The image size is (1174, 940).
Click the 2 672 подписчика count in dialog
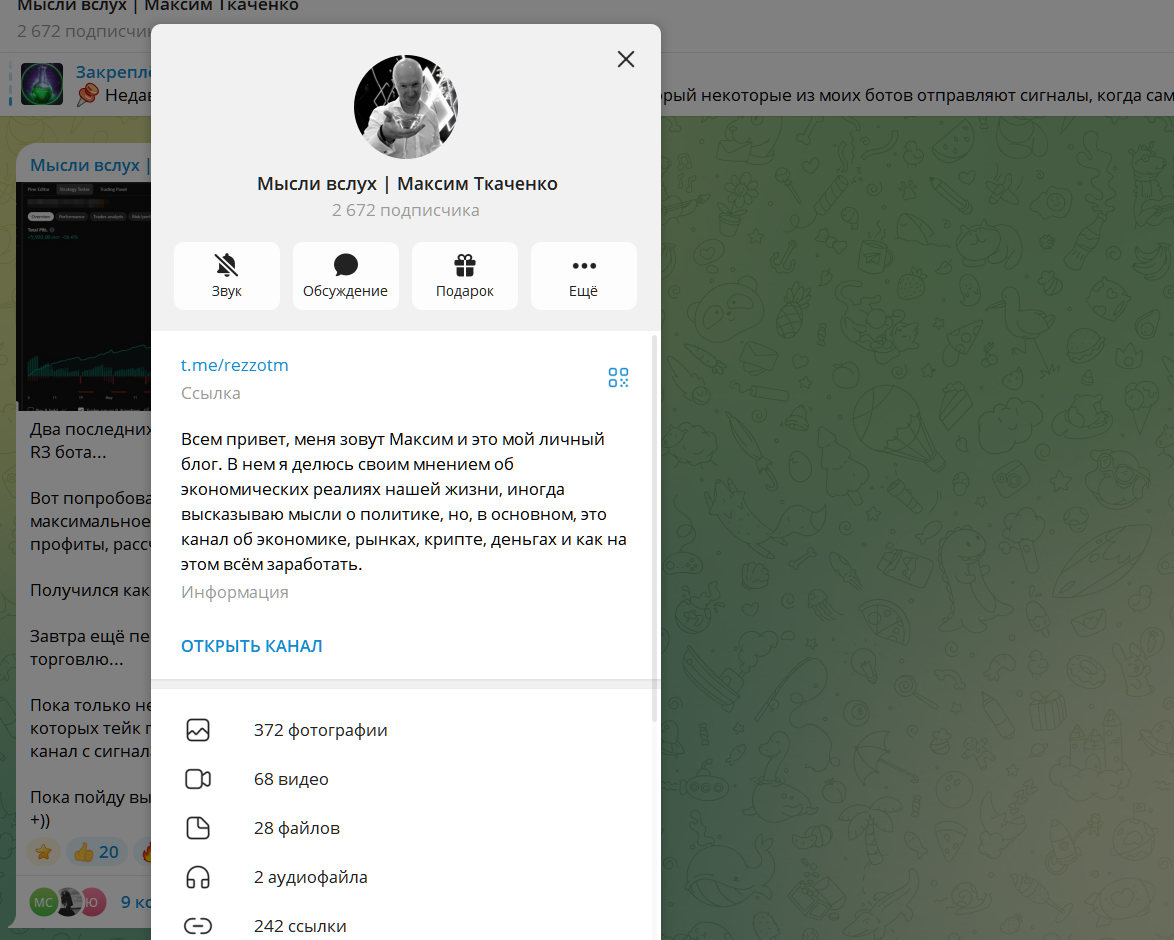(406, 210)
